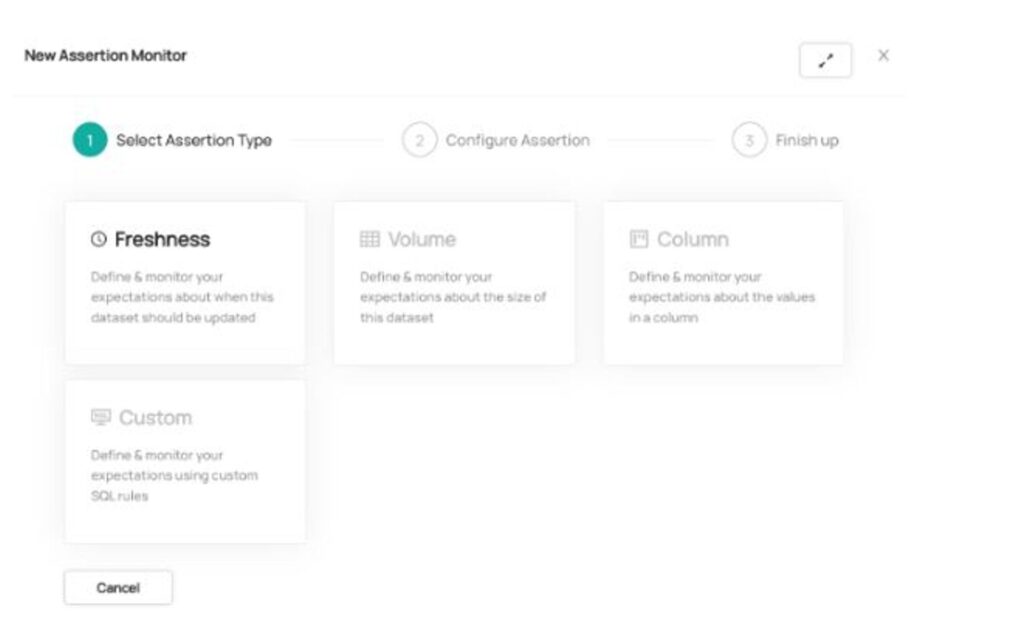Choose the Volume assertion heading
The height and width of the screenshot is (642, 1024).
(422, 240)
